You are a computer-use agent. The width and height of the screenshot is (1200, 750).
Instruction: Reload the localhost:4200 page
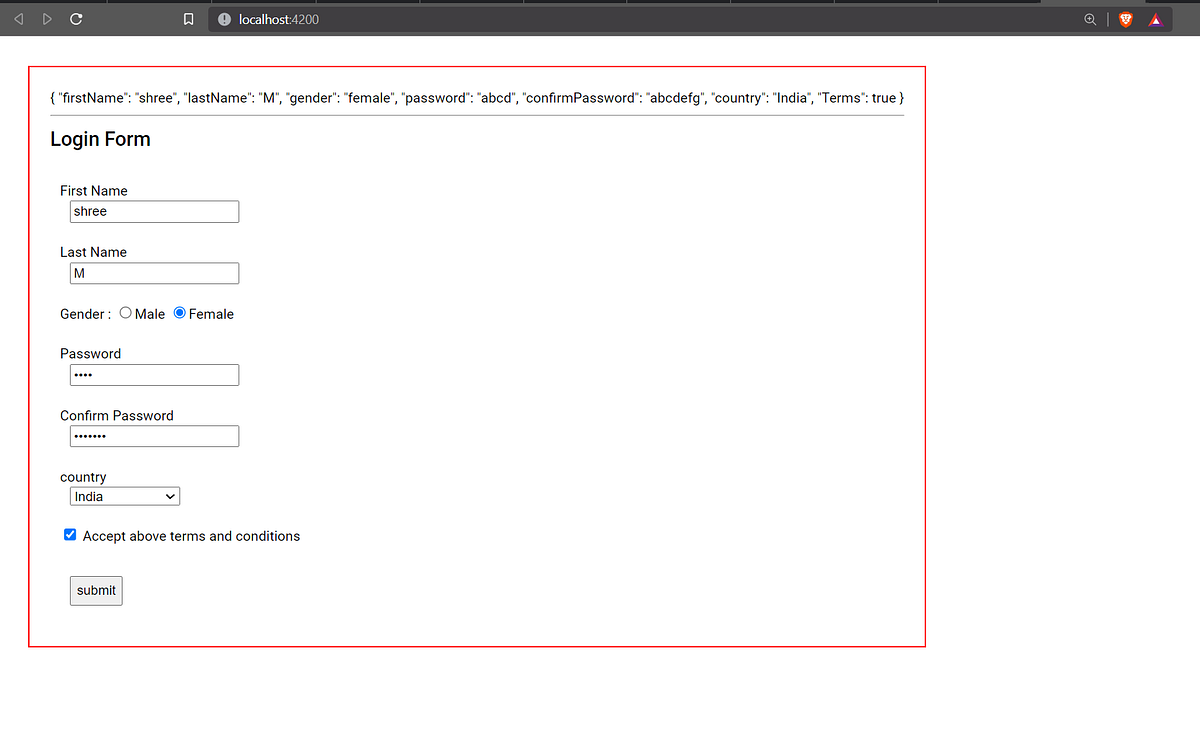[75, 17]
